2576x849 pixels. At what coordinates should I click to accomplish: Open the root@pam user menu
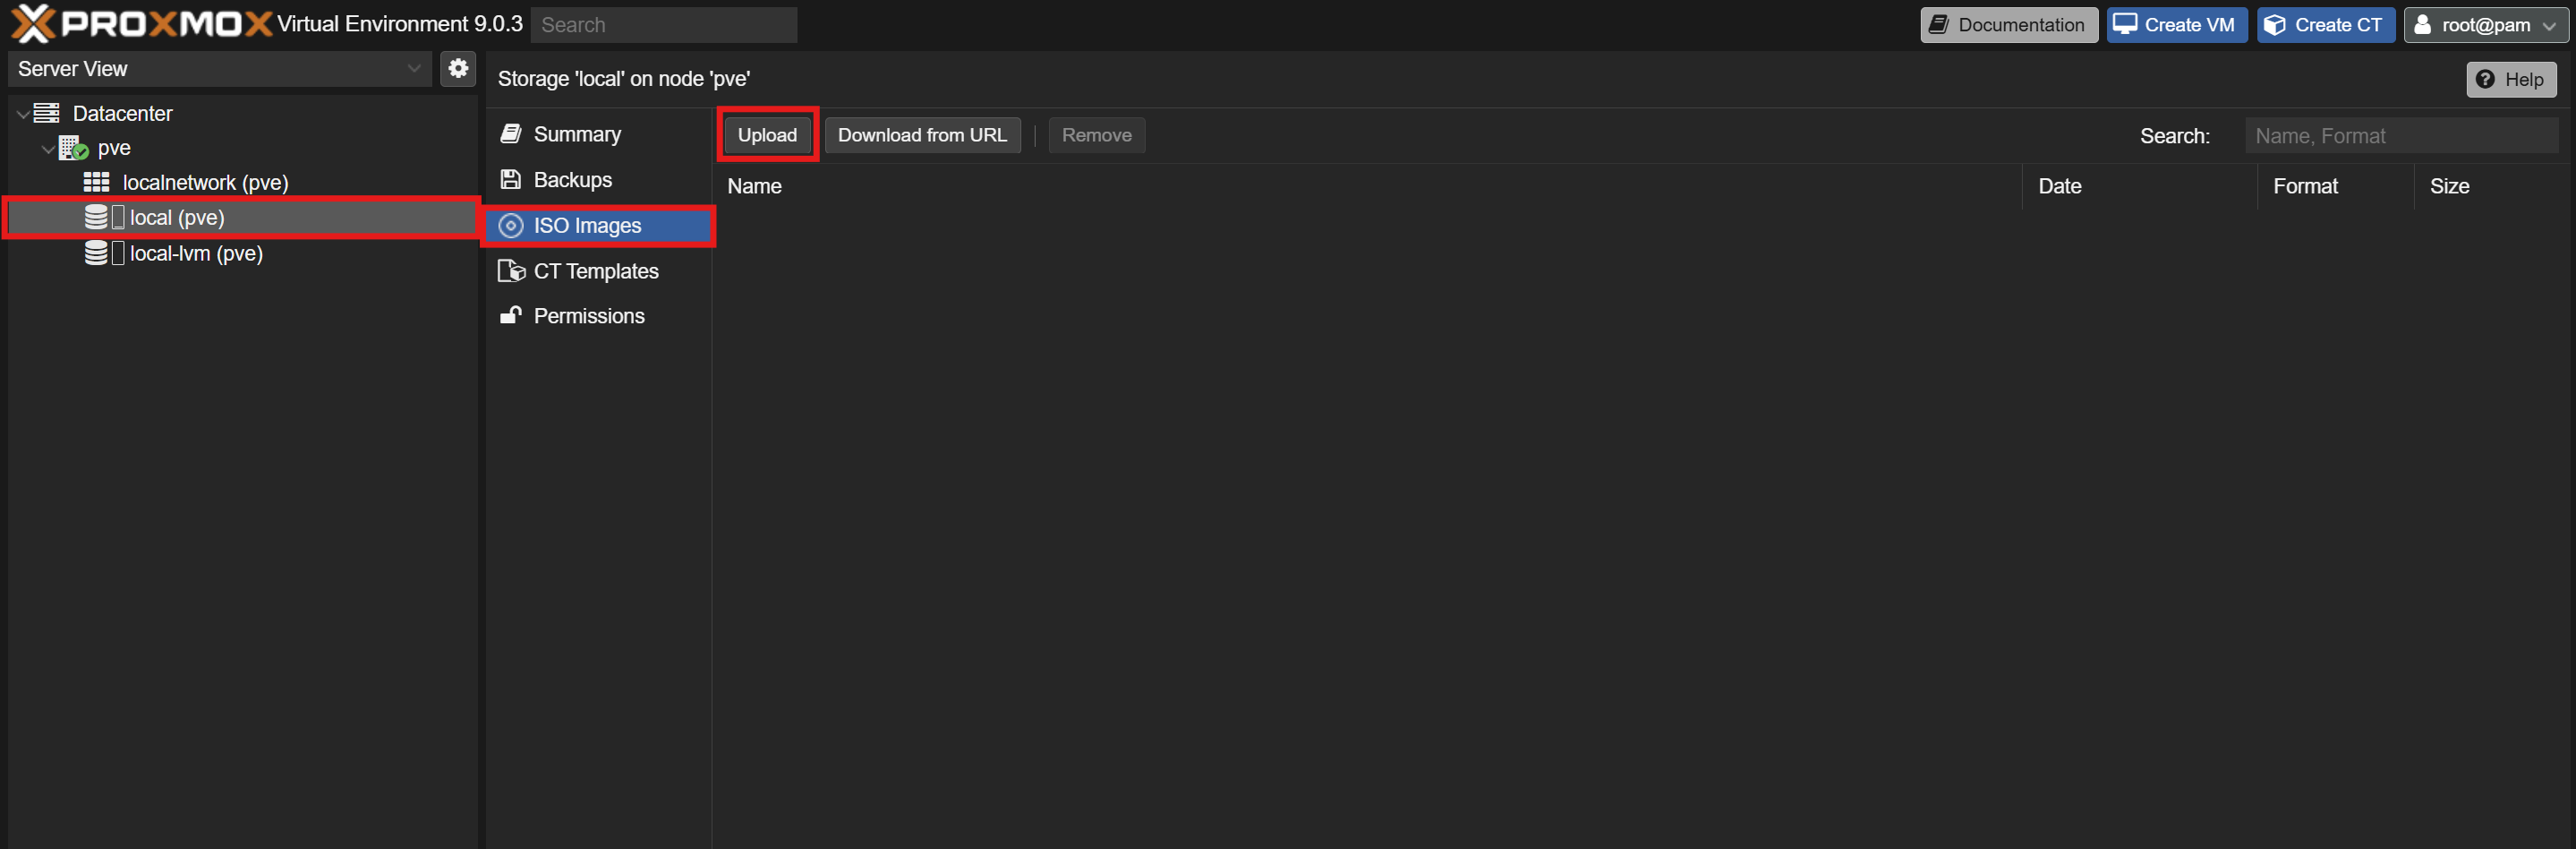click(2484, 25)
